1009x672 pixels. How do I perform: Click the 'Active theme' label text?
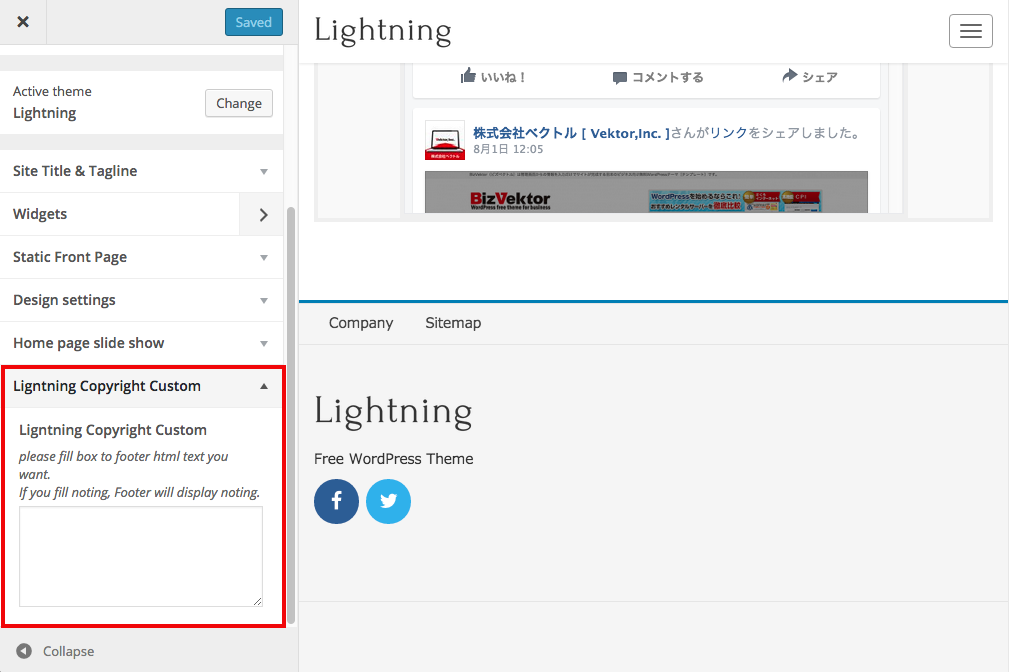tap(52, 91)
